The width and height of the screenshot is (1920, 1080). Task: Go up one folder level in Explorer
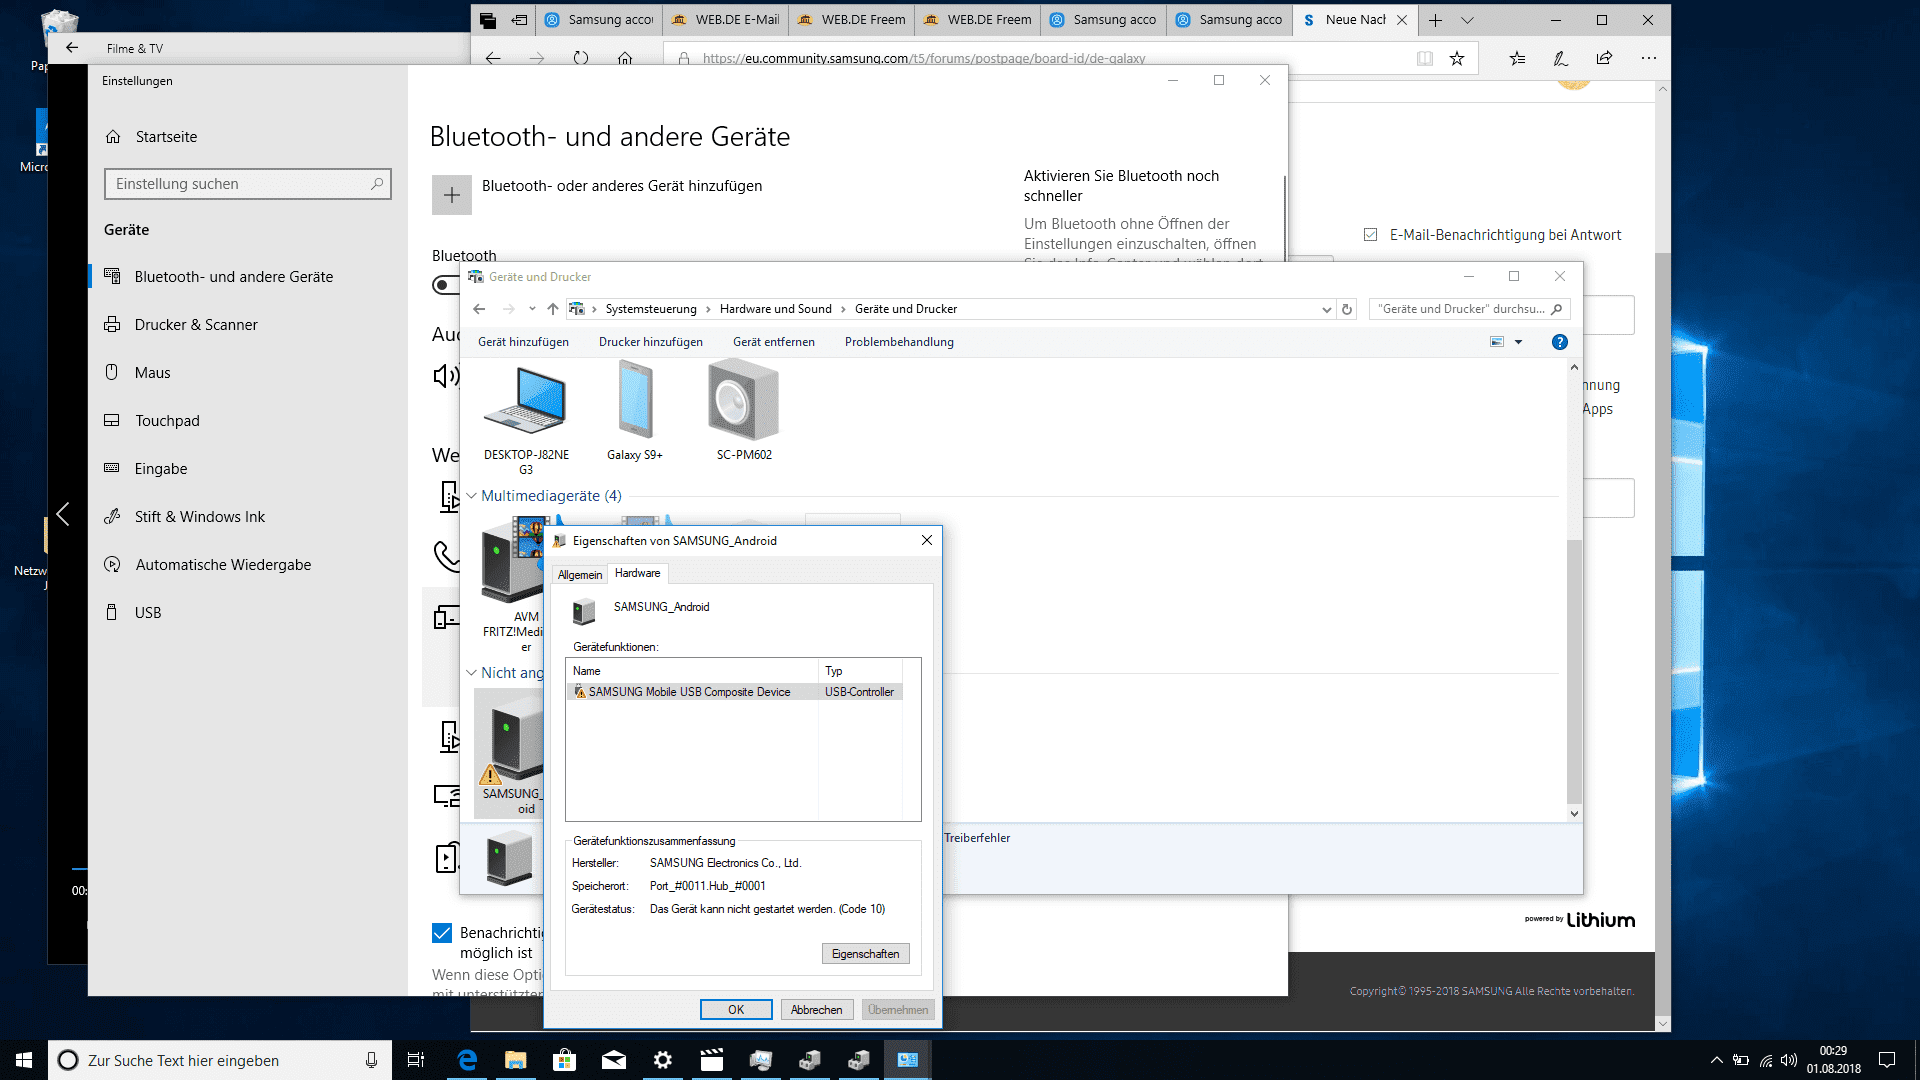pos(552,309)
